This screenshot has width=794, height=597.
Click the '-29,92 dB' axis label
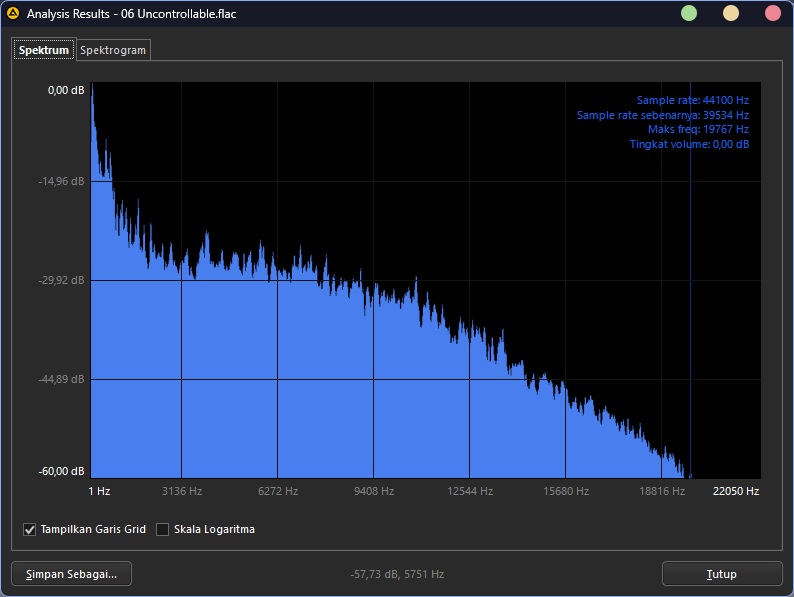[x=61, y=280]
